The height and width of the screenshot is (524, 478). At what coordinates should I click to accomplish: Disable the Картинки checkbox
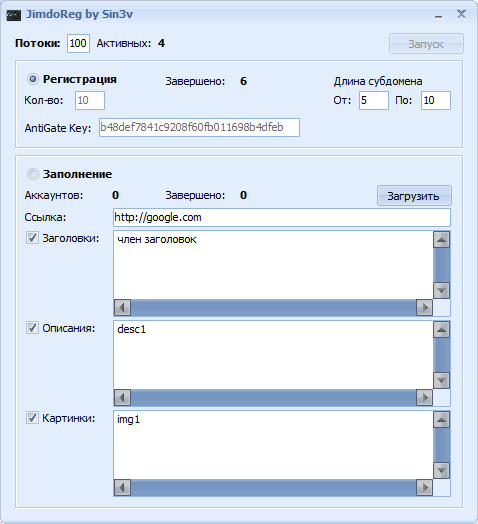32,418
